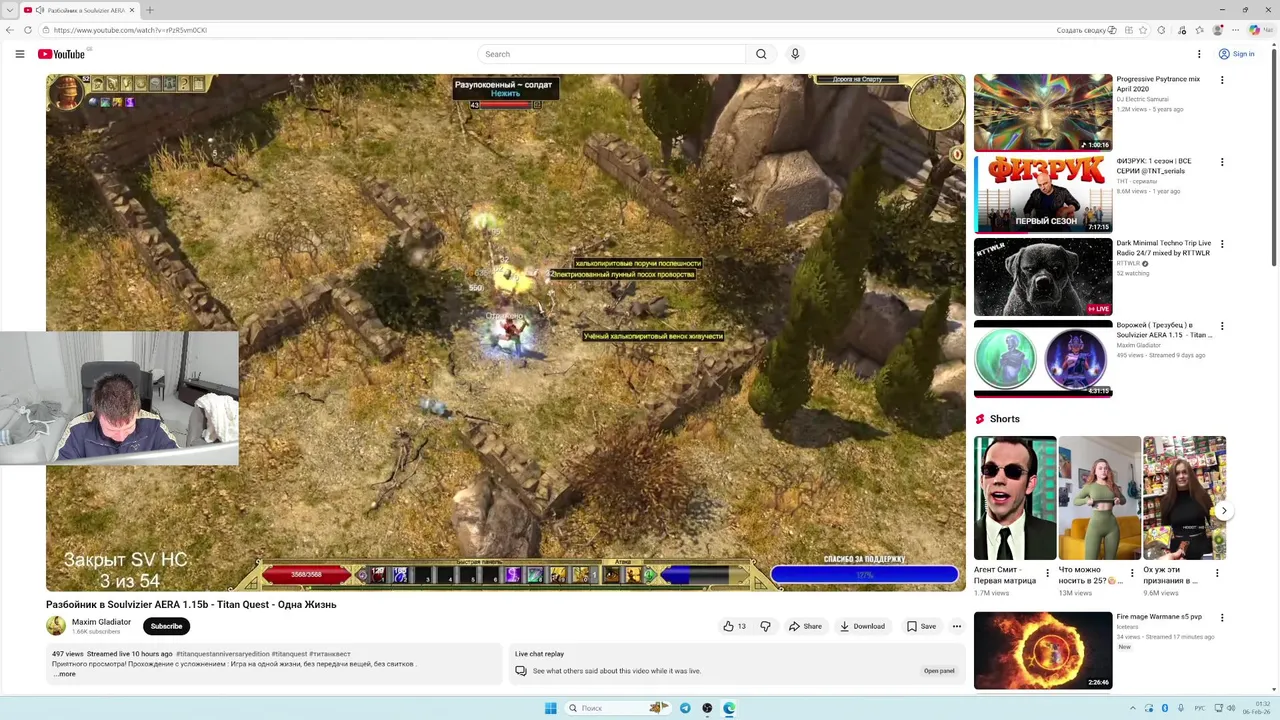Viewport: 1280px width, 720px height.
Task: Play Progressive Psytrance mix thumbnail
Action: coord(1043,112)
